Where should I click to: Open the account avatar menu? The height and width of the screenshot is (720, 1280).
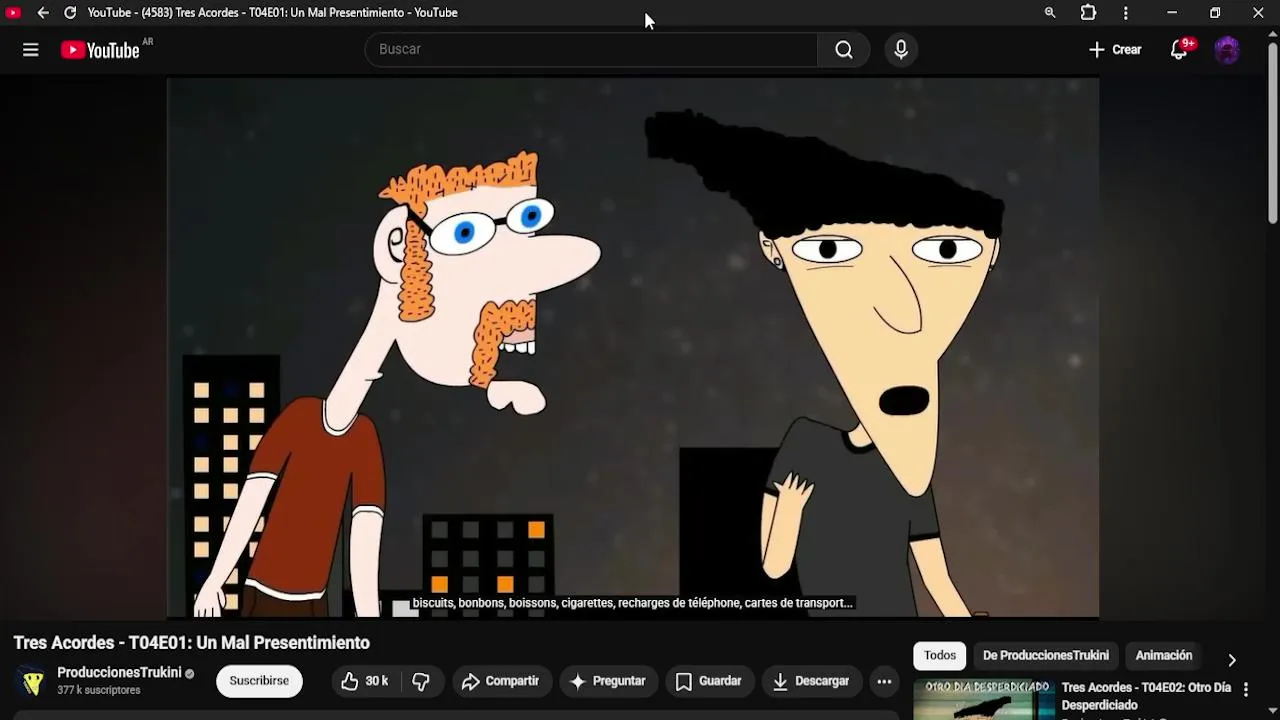click(x=1227, y=50)
